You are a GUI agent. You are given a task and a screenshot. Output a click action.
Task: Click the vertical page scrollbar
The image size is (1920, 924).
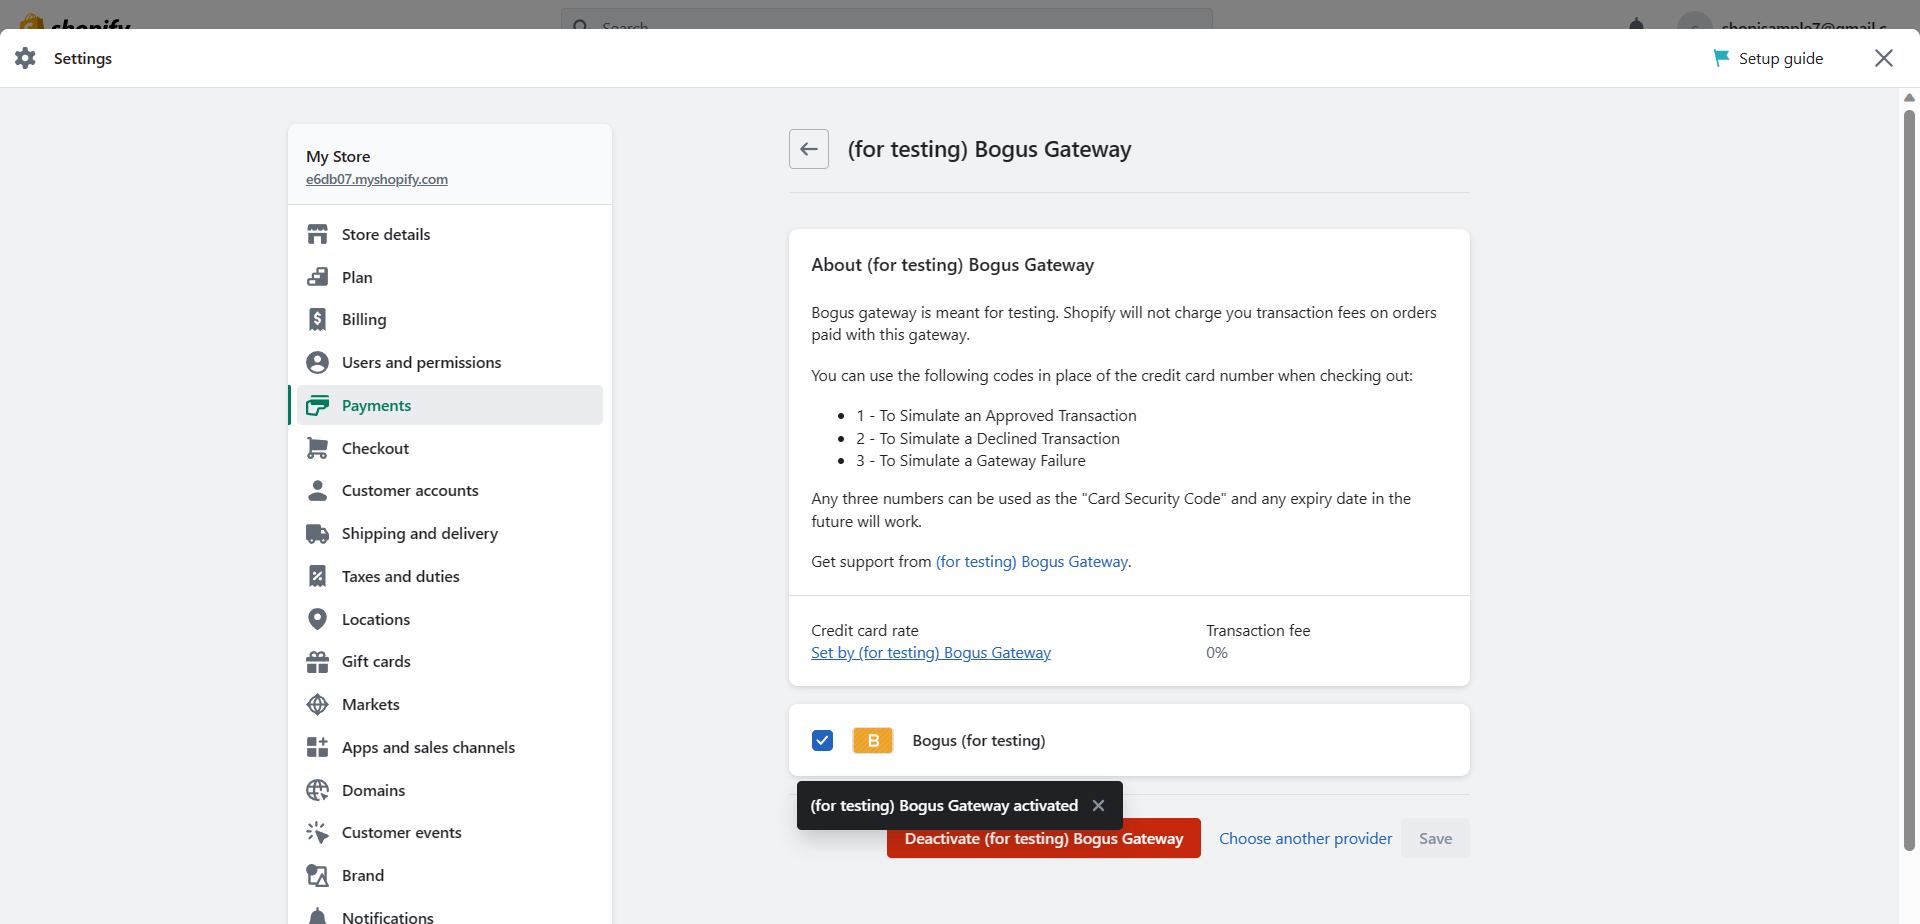(1909, 480)
